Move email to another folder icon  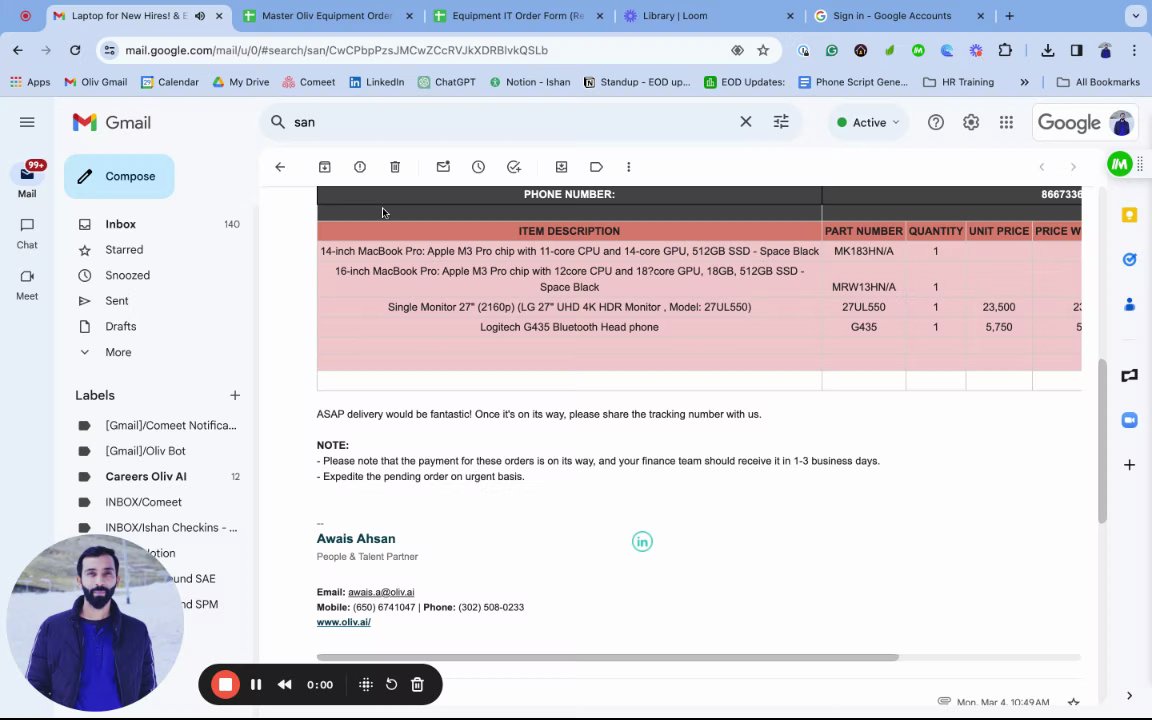click(x=561, y=167)
